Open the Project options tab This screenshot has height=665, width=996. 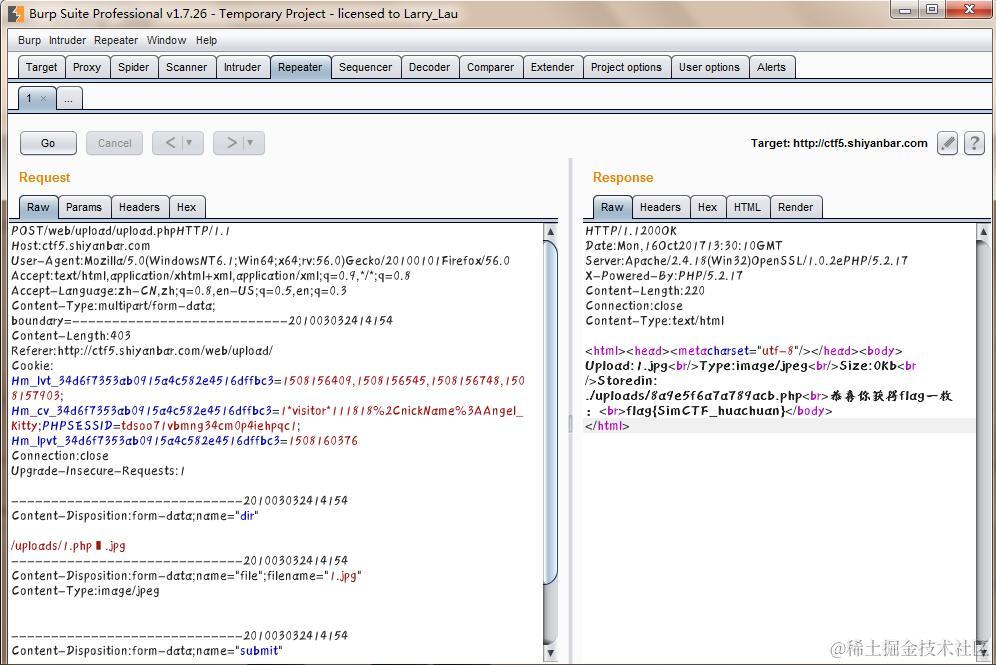pyautogui.click(x=626, y=67)
